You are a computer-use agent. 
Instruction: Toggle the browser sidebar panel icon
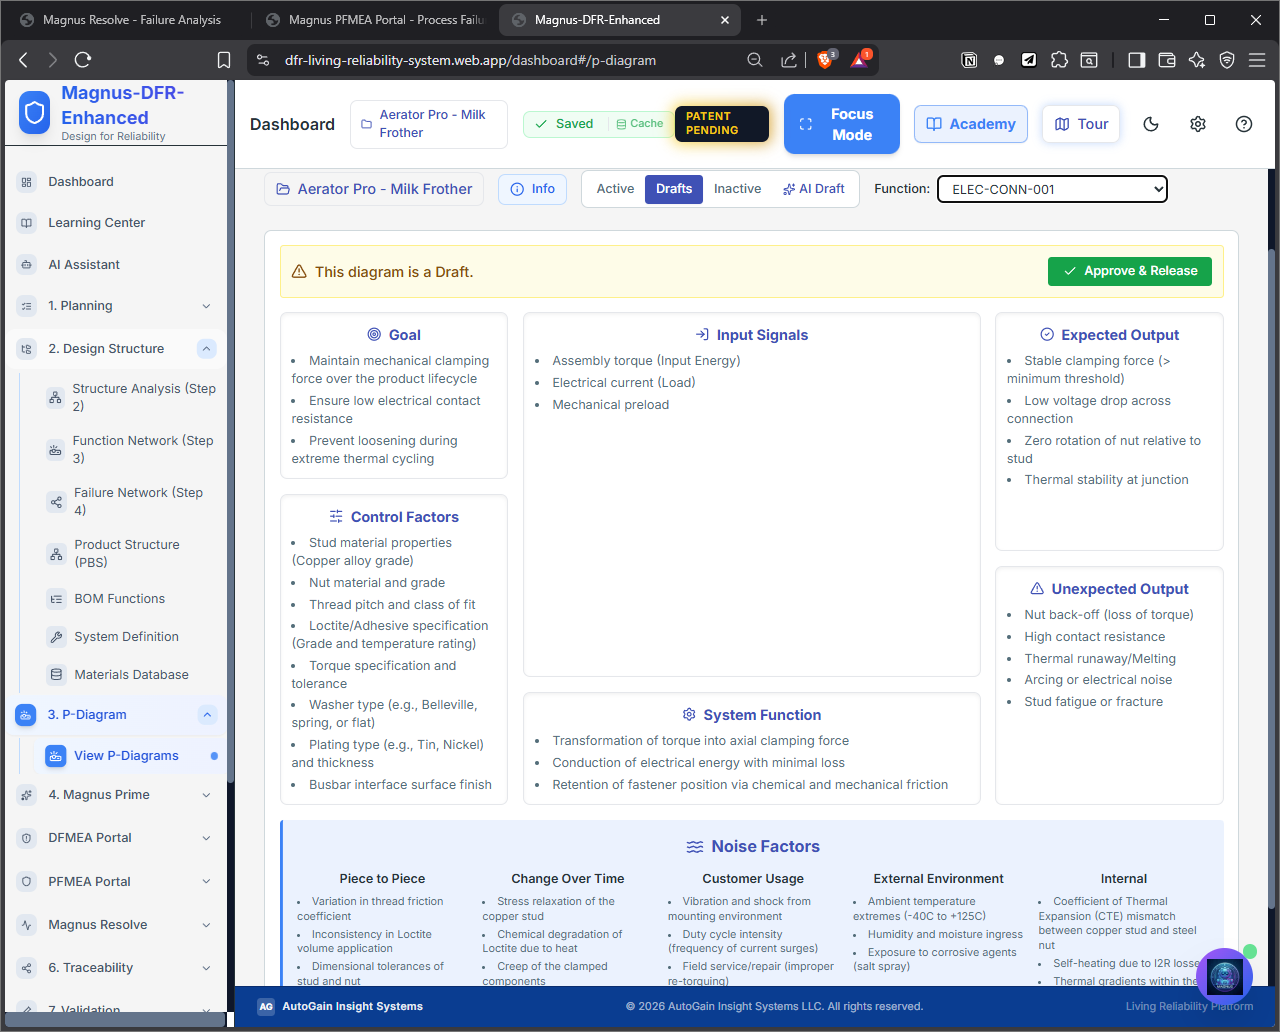click(1136, 60)
